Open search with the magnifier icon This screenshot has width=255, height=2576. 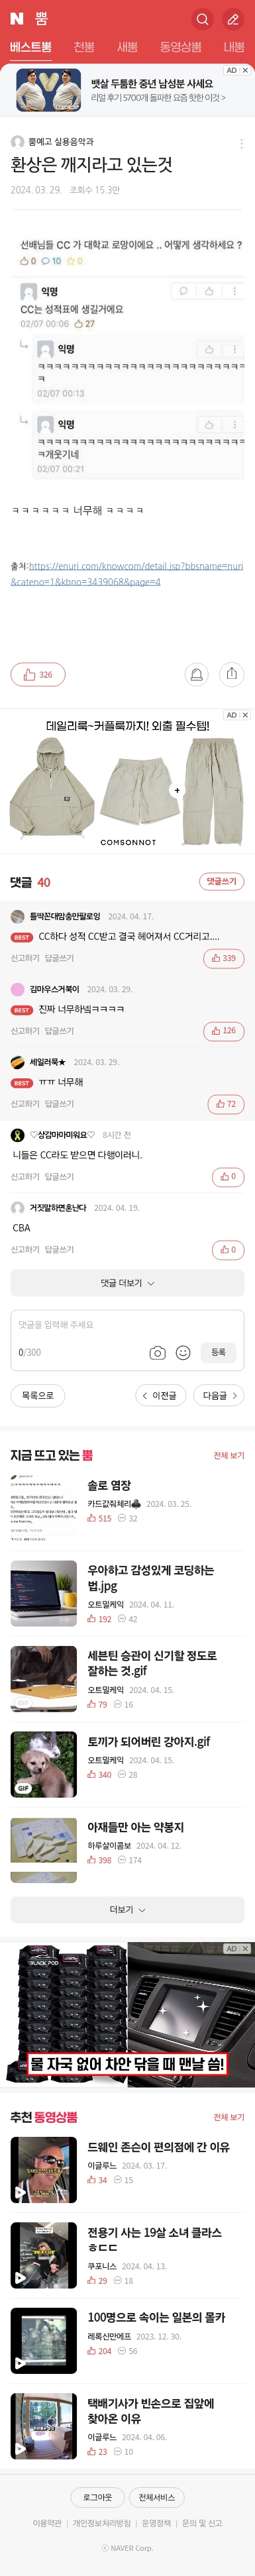[202, 19]
